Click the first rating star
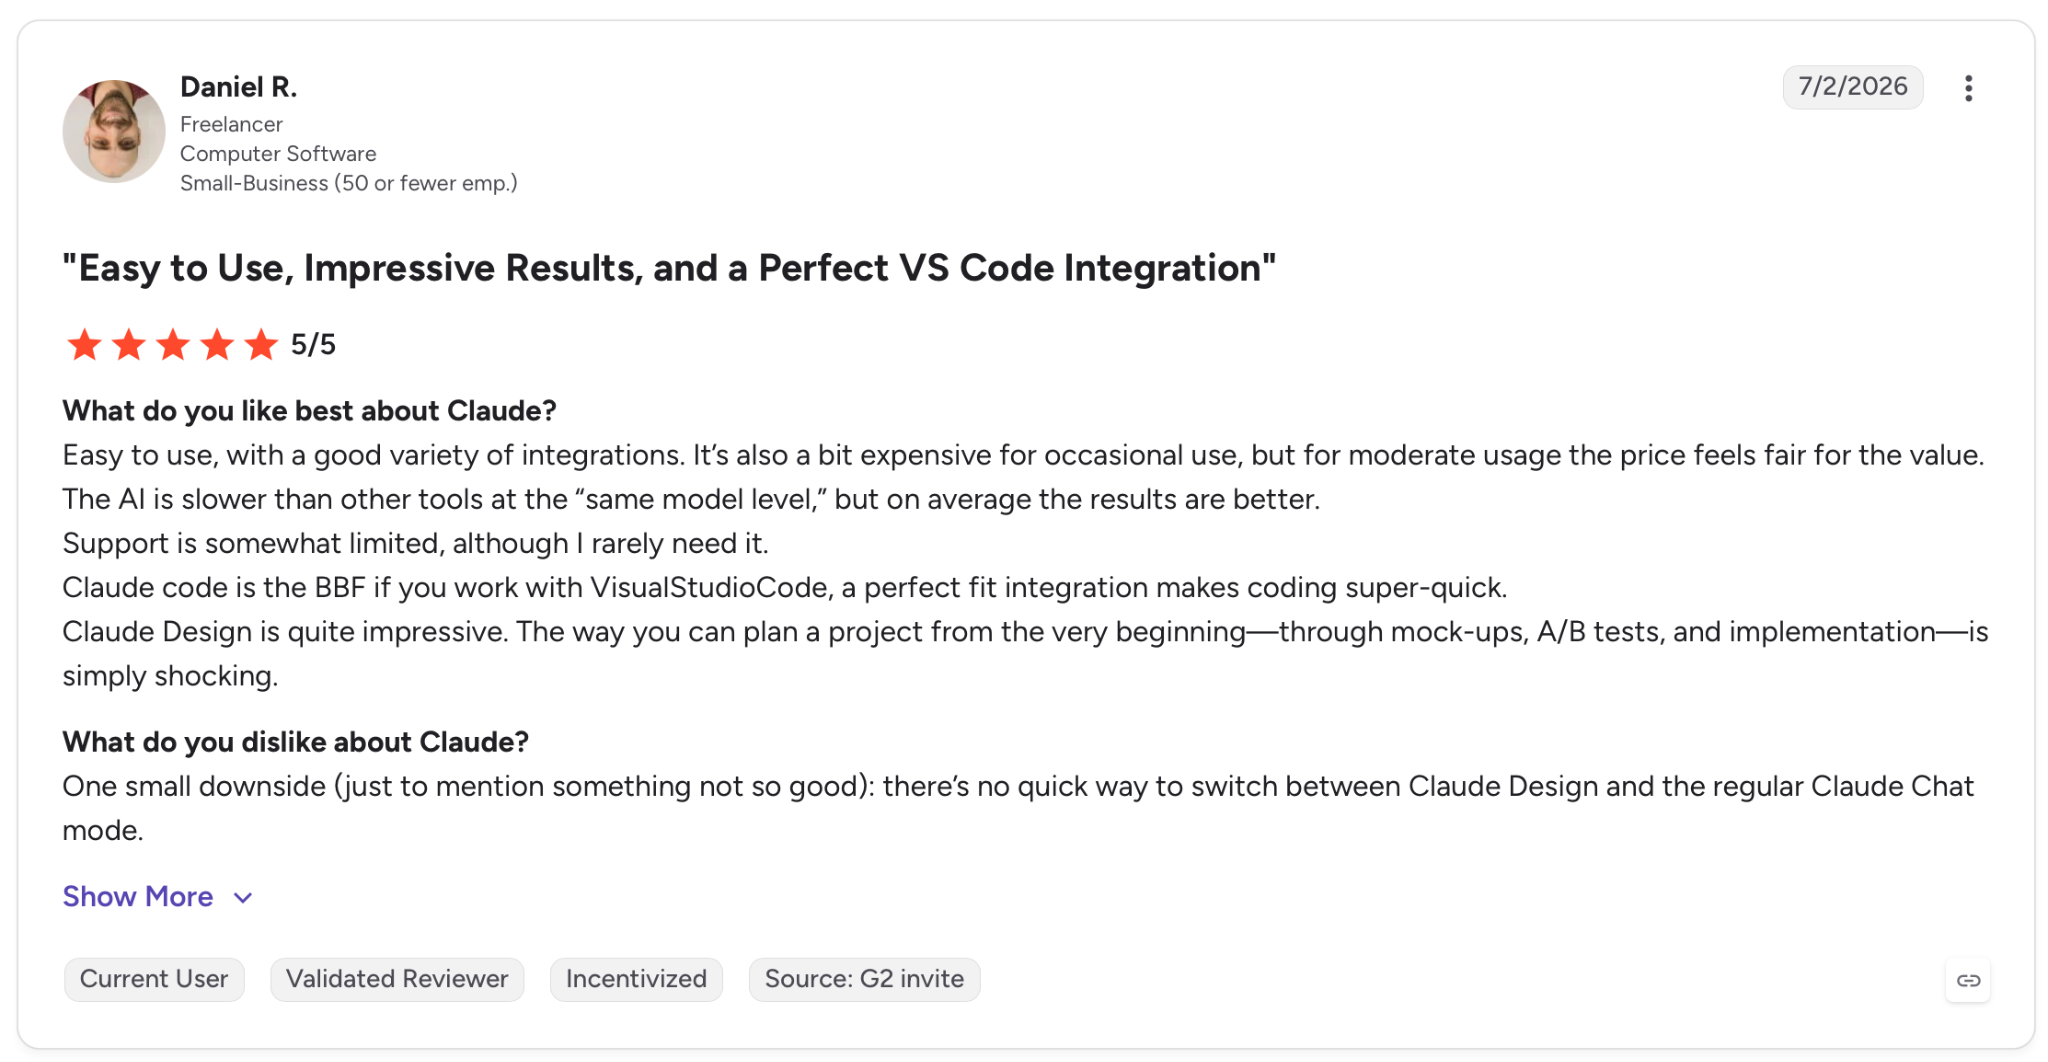 pos(84,345)
